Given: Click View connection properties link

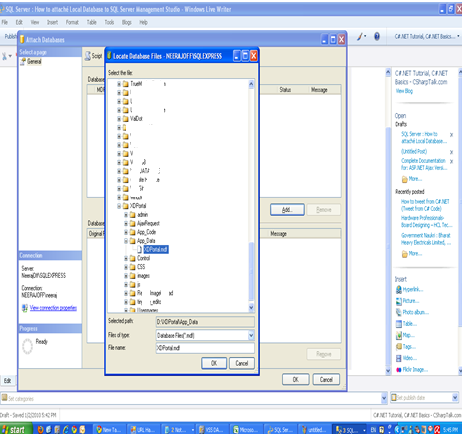Looking at the screenshot, I should [53, 308].
